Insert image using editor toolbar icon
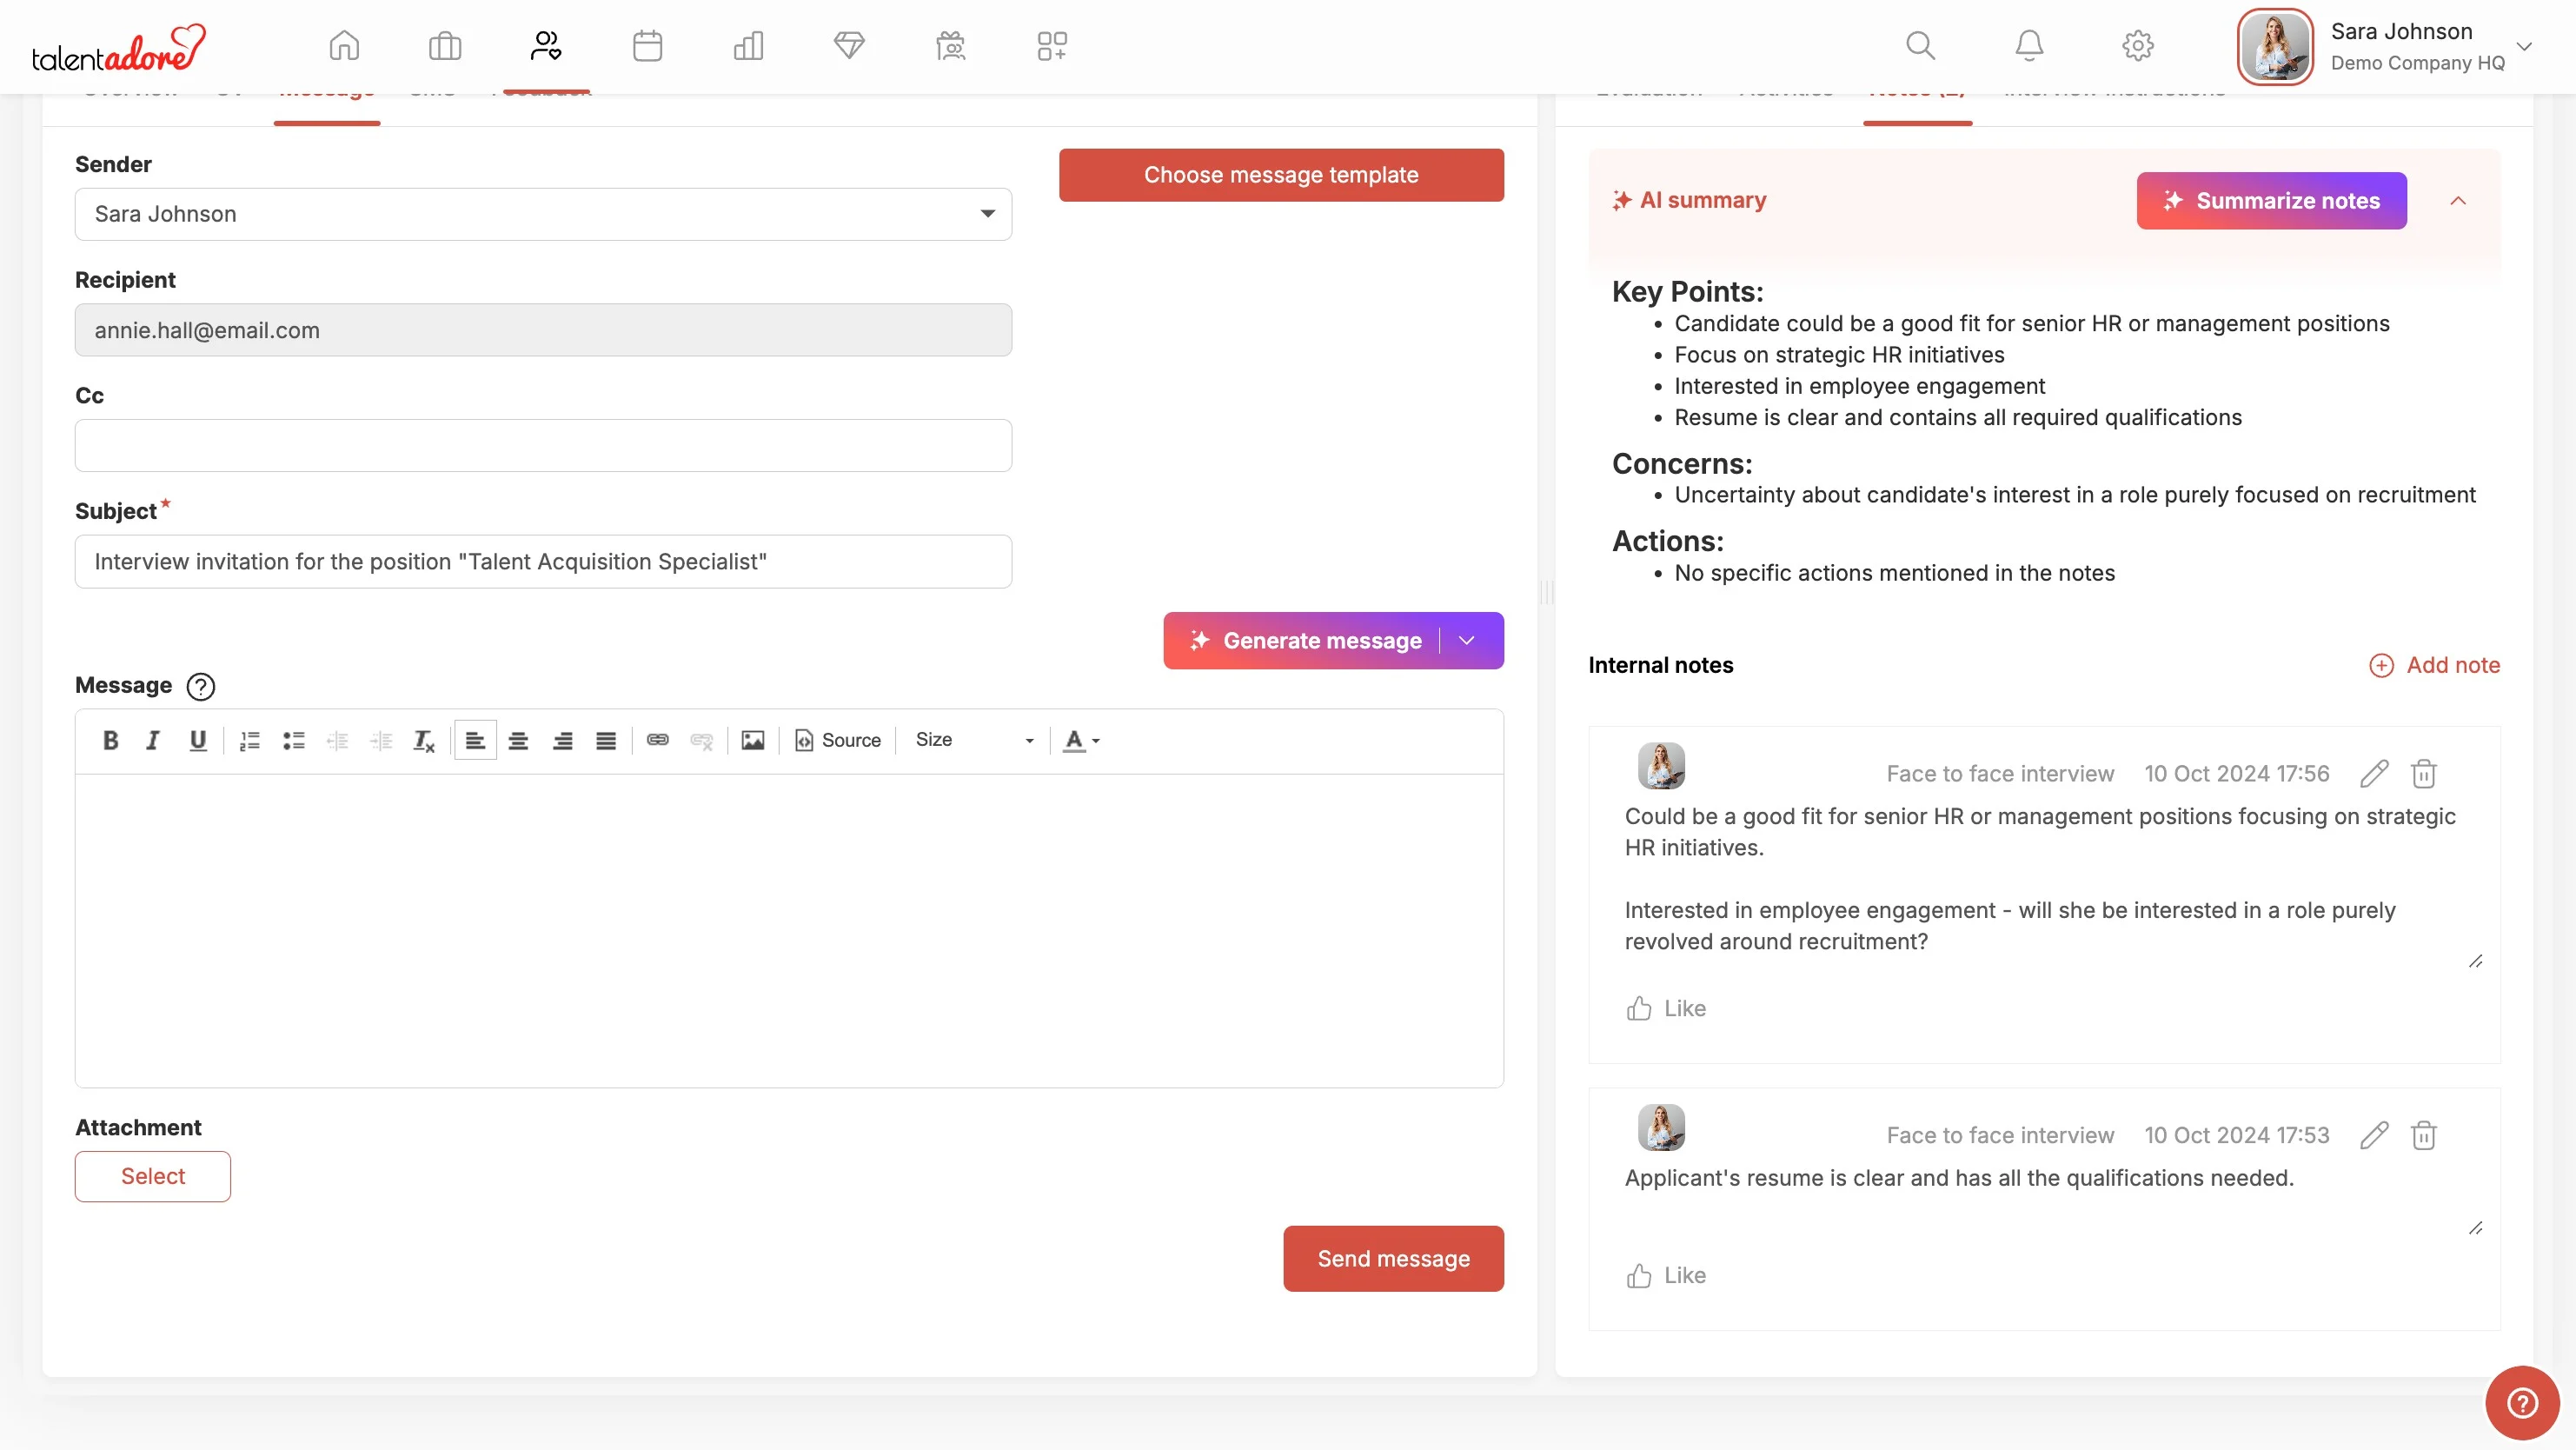Screen dimensions: 2576x1450 click(753, 740)
